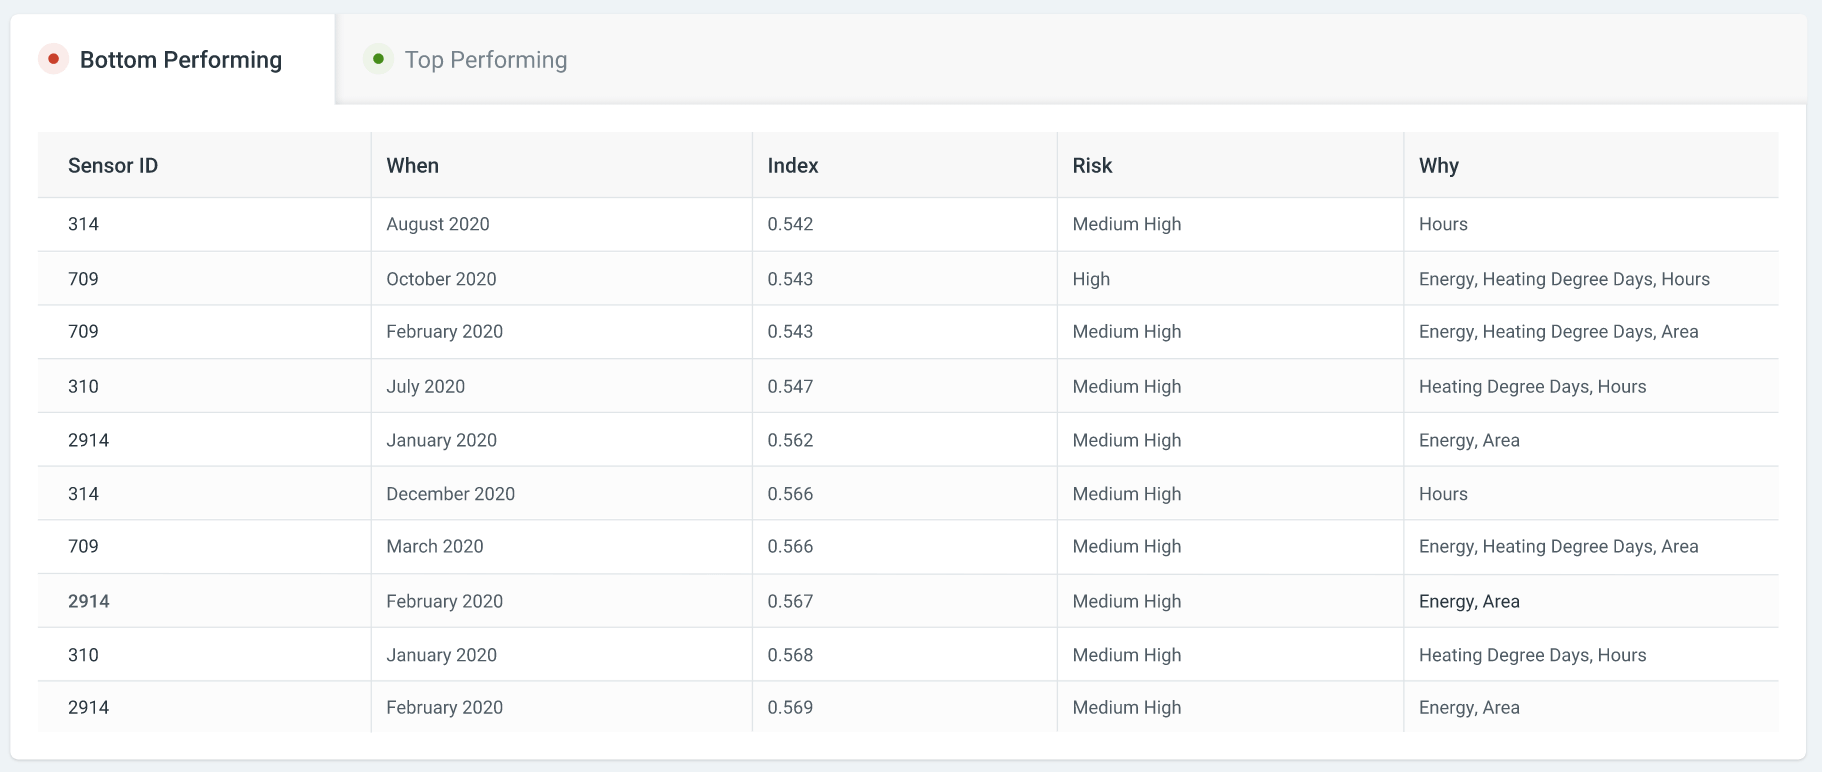Click the August 2020 date cell

(x=438, y=224)
